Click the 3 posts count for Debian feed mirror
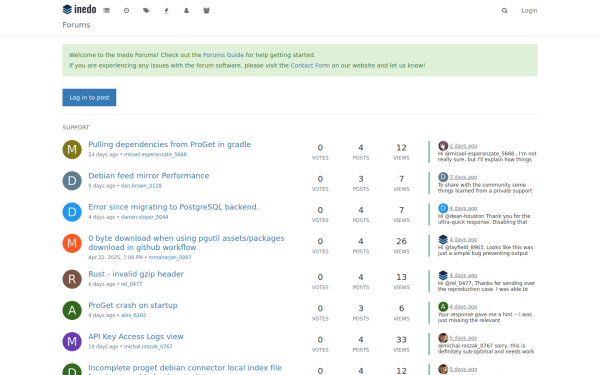 point(361,179)
